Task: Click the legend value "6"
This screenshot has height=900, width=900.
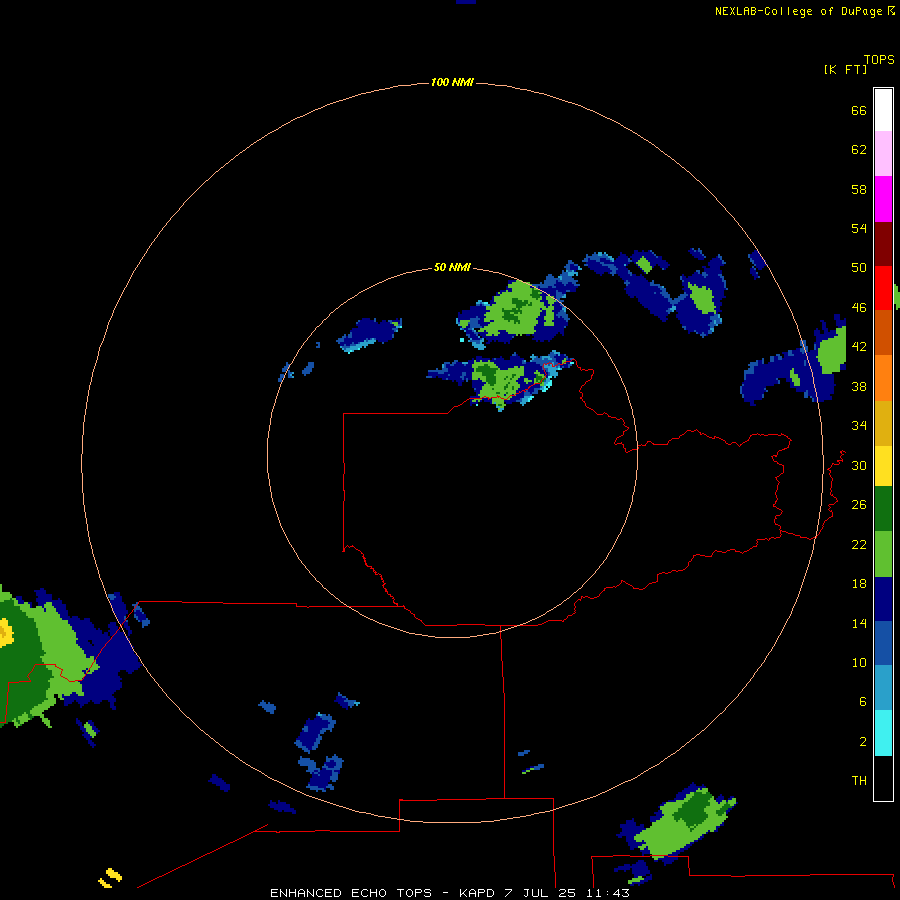Action: coord(863,702)
